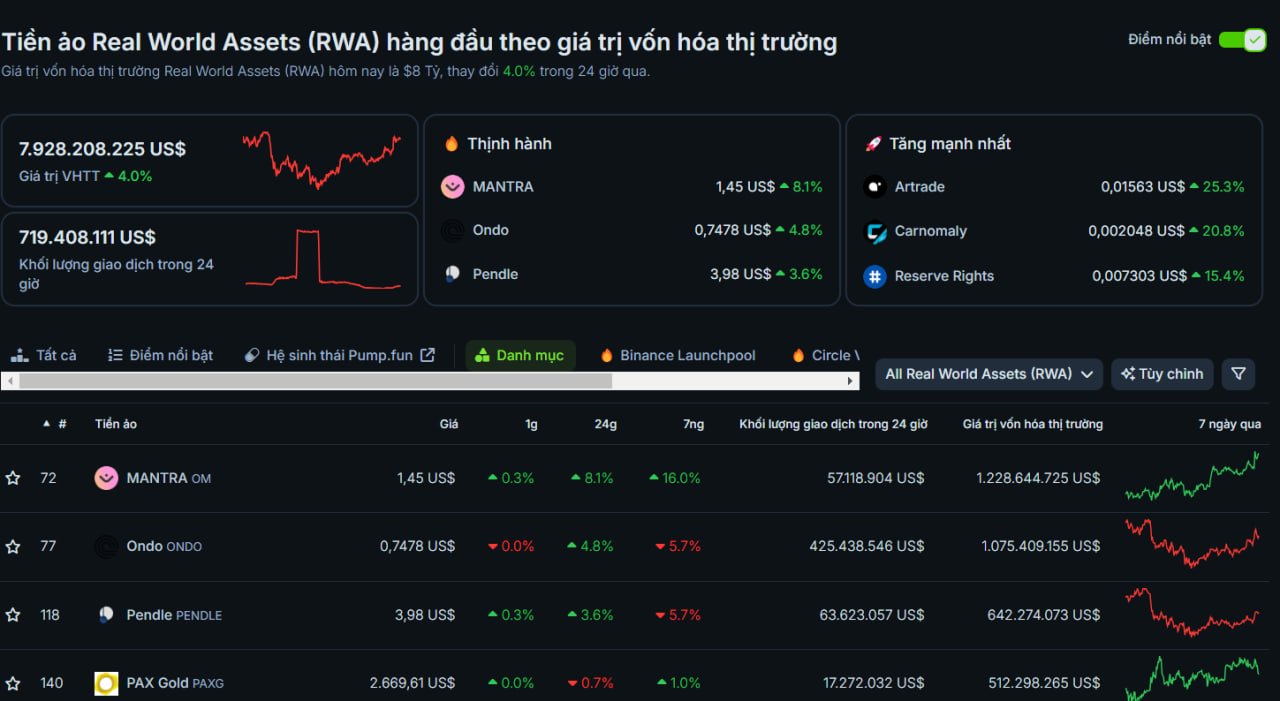
Task: Click the horizontal tab scrollbar thumb
Action: pyautogui.click(x=315, y=381)
